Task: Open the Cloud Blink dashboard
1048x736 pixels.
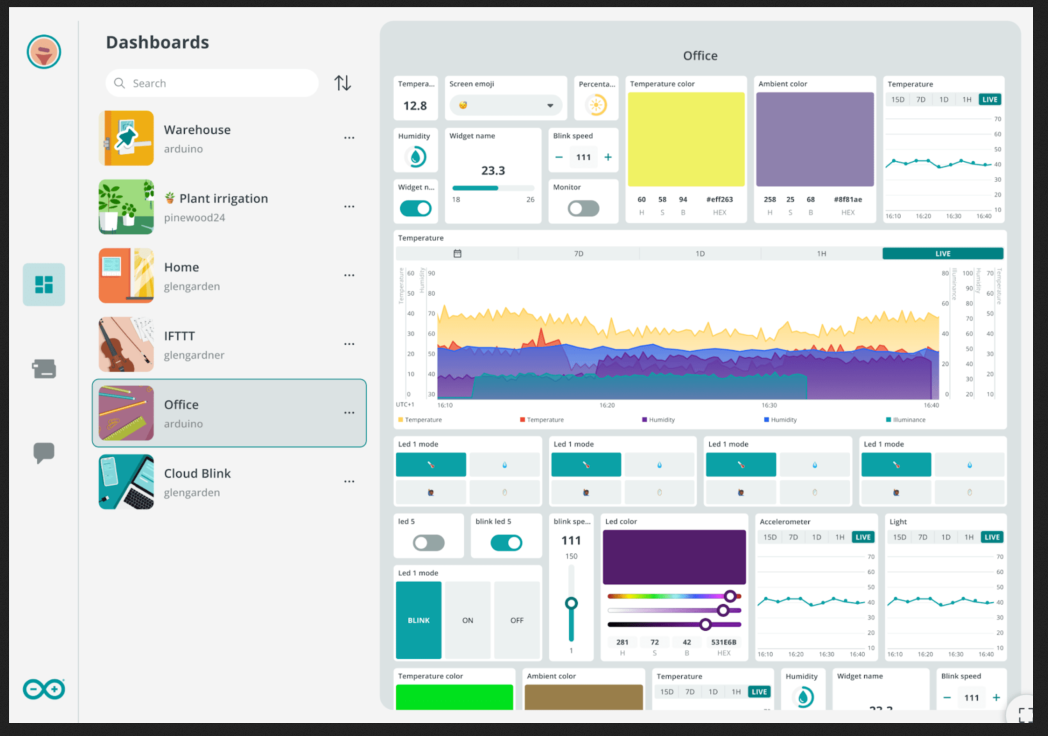Action: 229,481
